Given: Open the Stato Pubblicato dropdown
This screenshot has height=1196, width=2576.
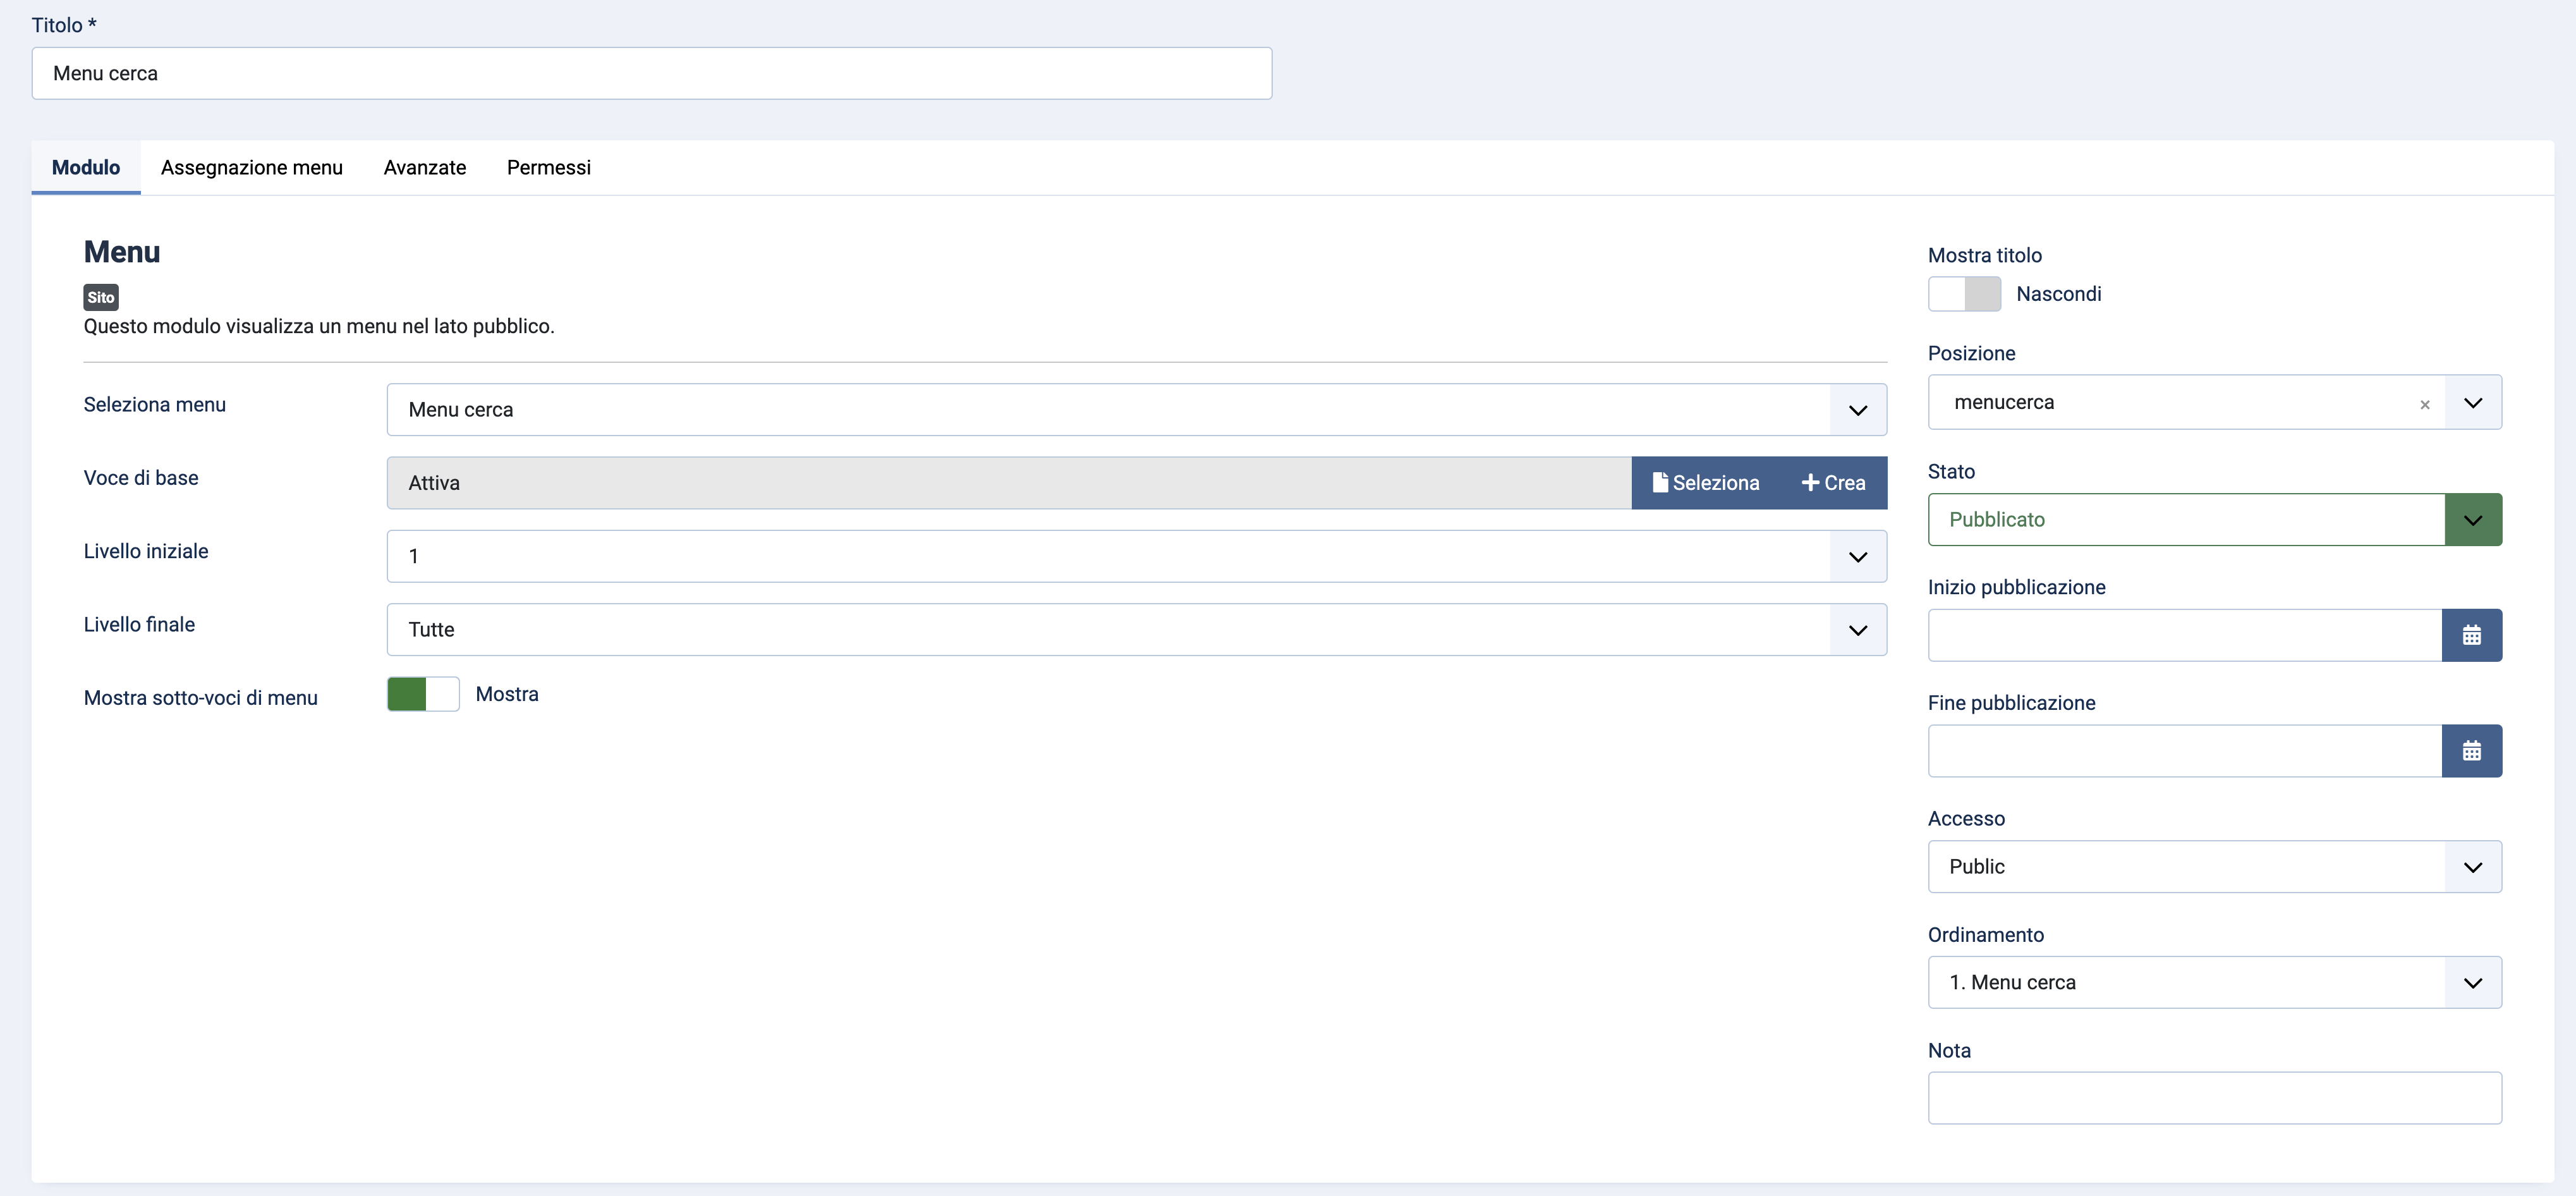Looking at the screenshot, I should [2214, 519].
